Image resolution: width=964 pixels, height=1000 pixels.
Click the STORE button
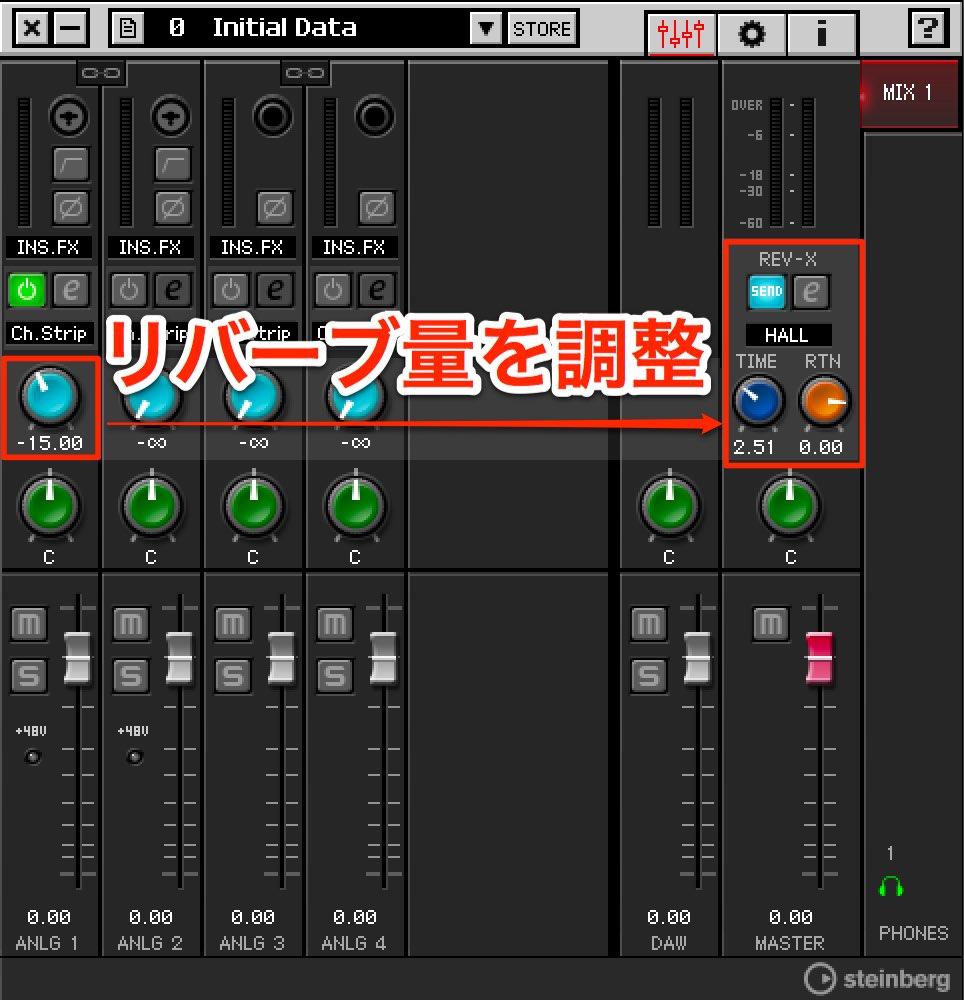pos(542,29)
